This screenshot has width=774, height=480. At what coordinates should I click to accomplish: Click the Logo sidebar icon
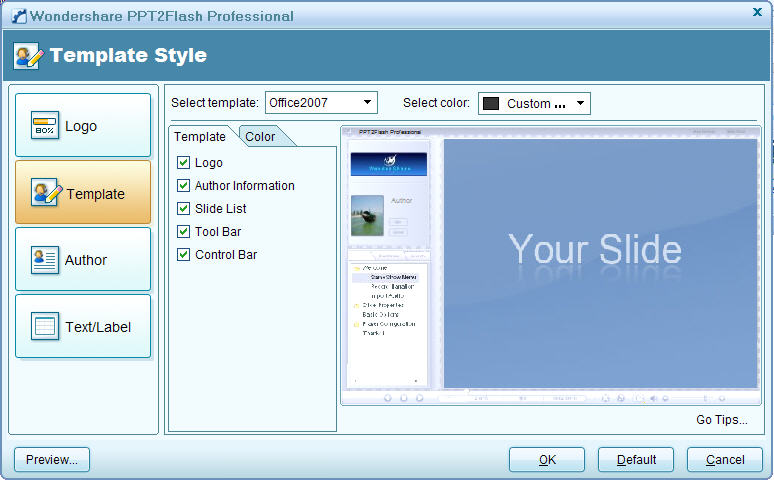click(44, 125)
